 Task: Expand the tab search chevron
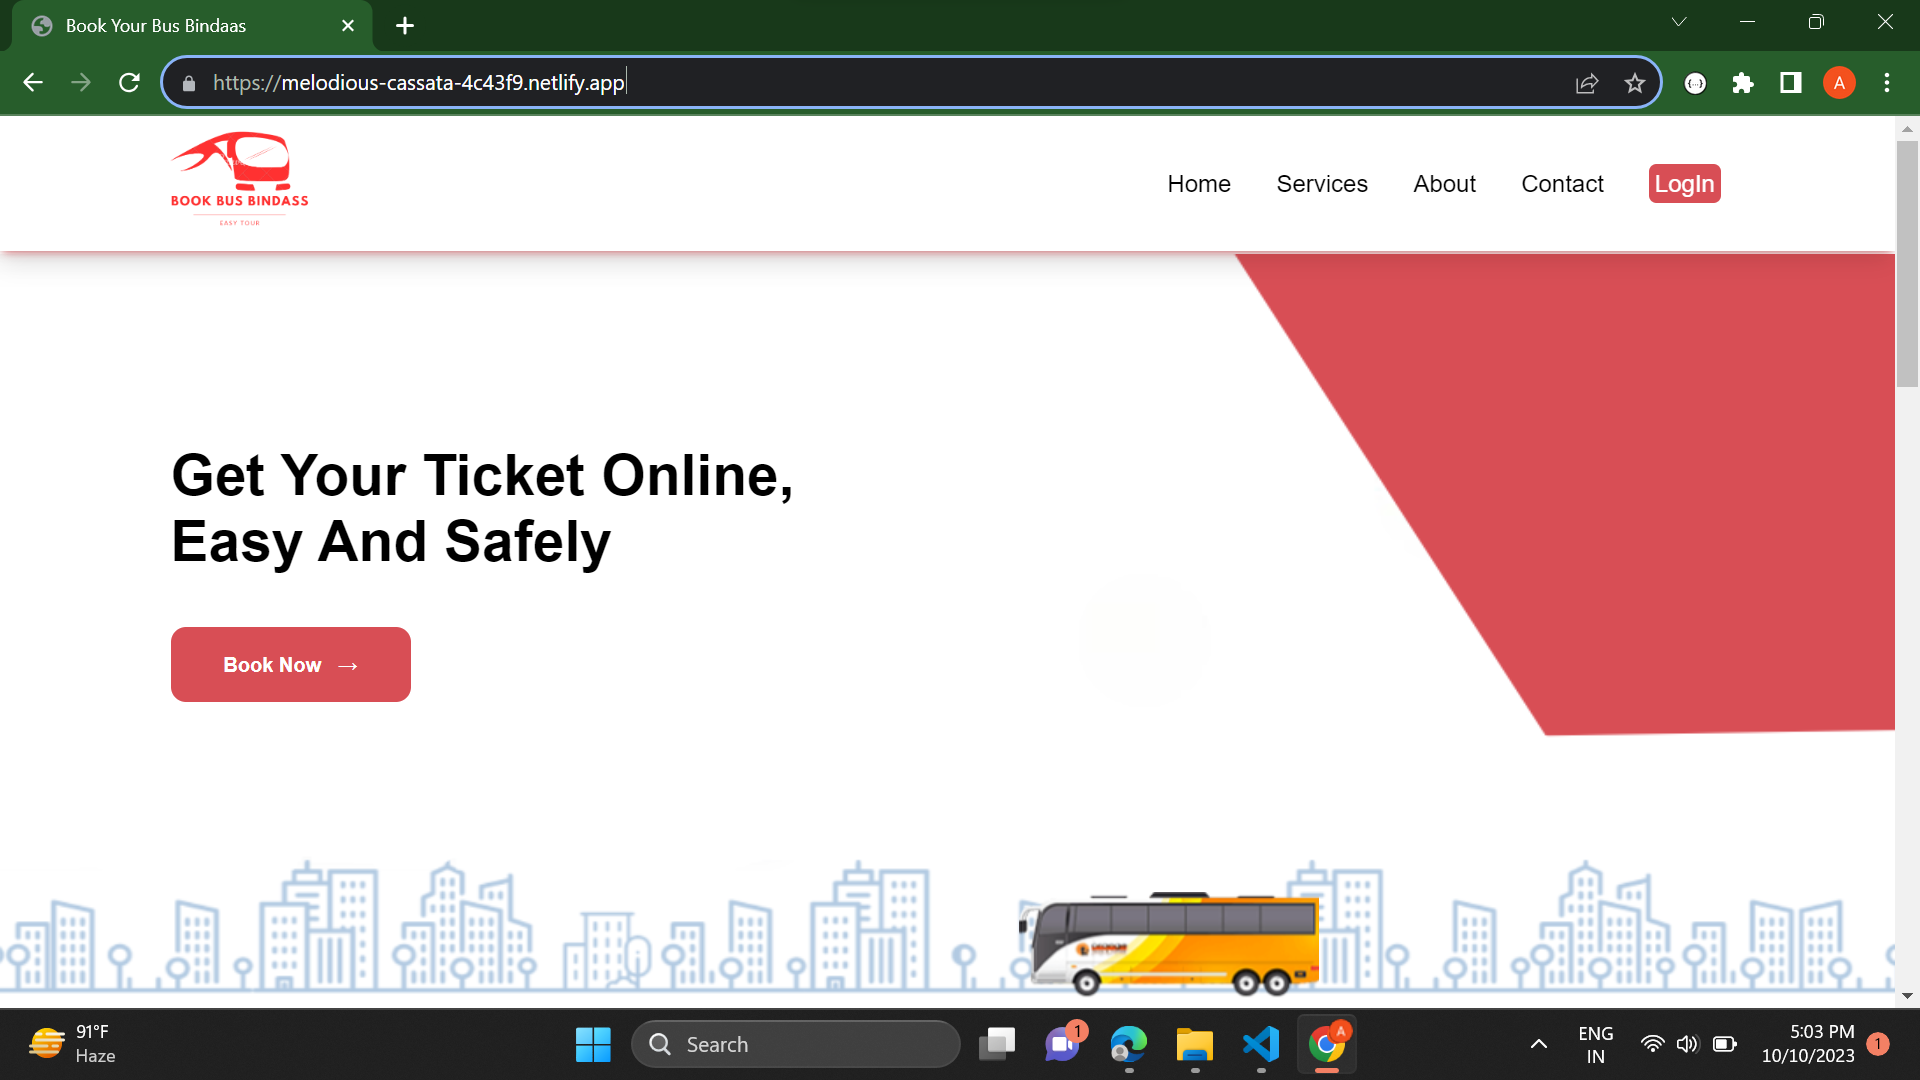coord(1679,22)
